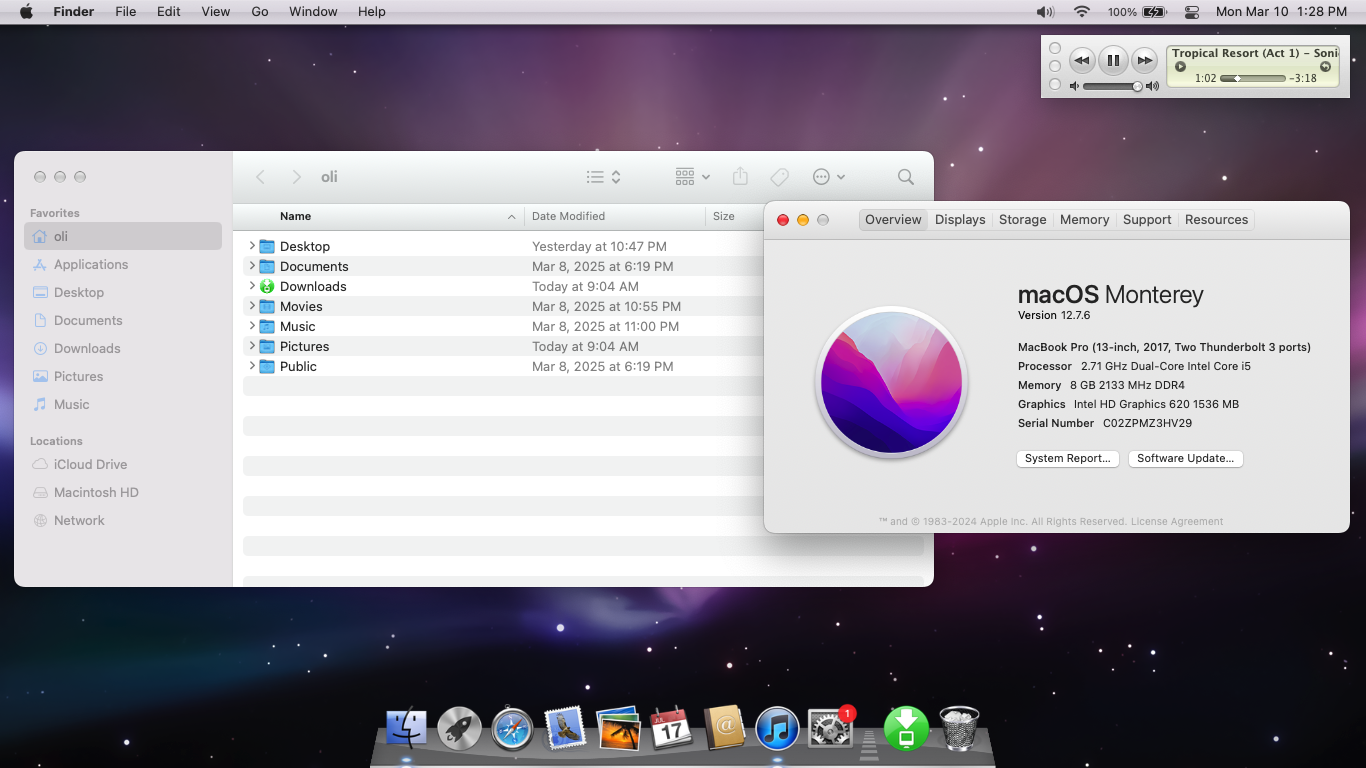1366x768 pixels.
Task: Pause the Tropical Resort track
Action: (x=1114, y=60)
